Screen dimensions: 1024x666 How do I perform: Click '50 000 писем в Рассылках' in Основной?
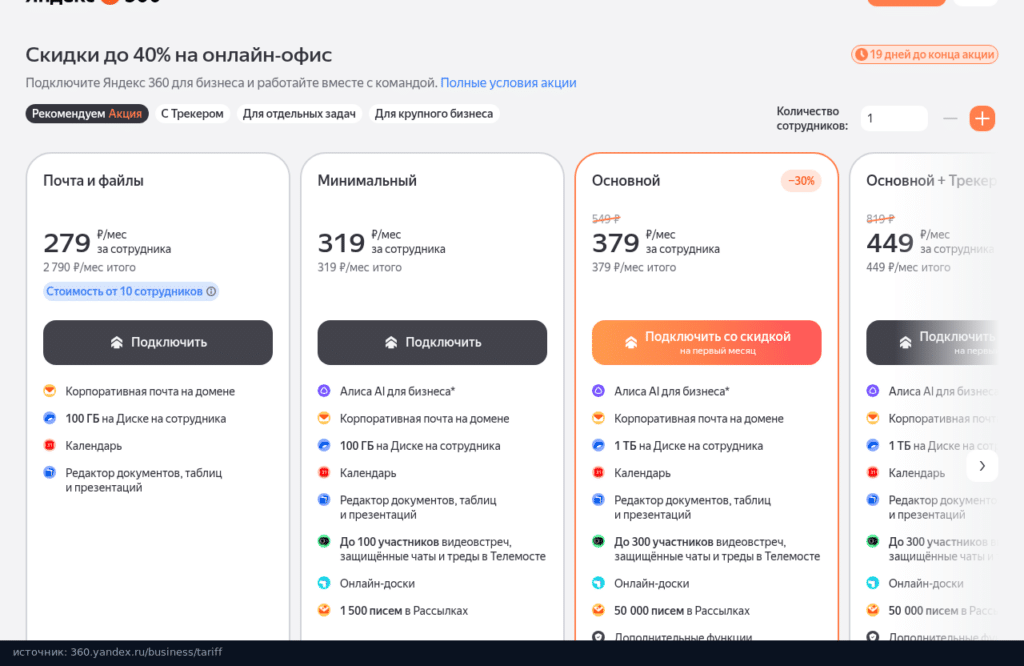point(682,610)
